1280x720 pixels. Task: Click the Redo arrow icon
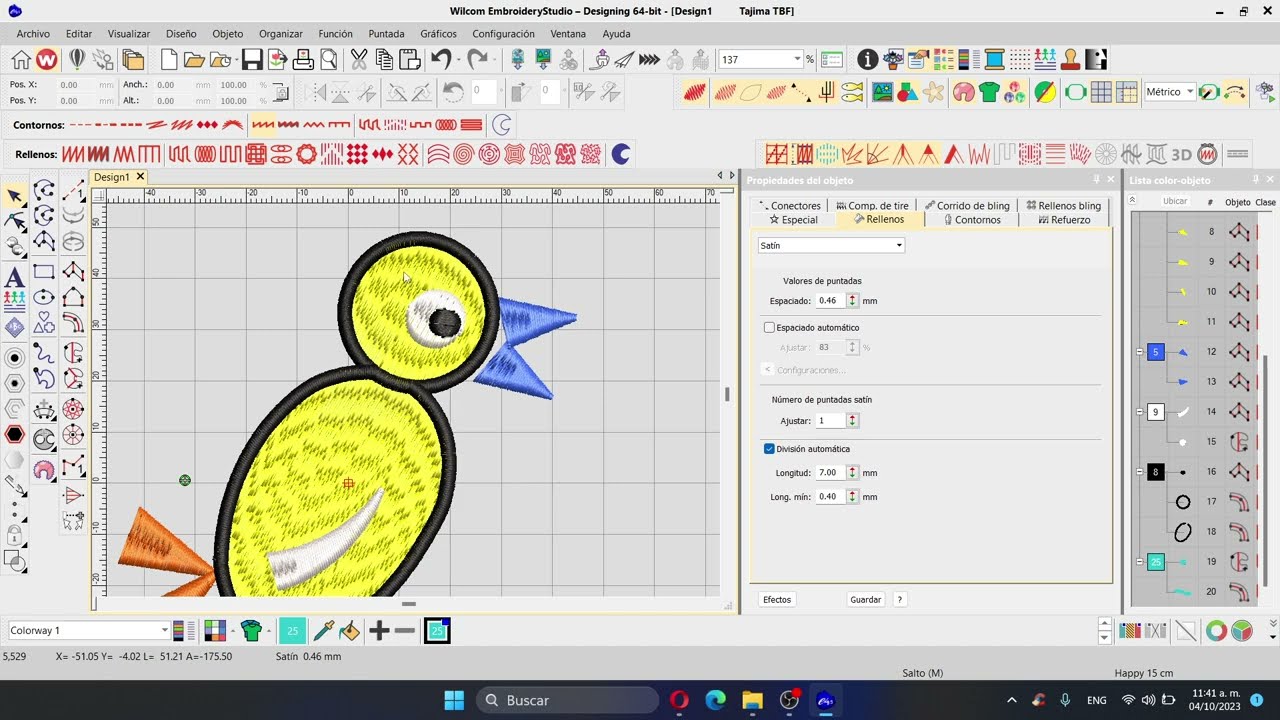(478, 60)
